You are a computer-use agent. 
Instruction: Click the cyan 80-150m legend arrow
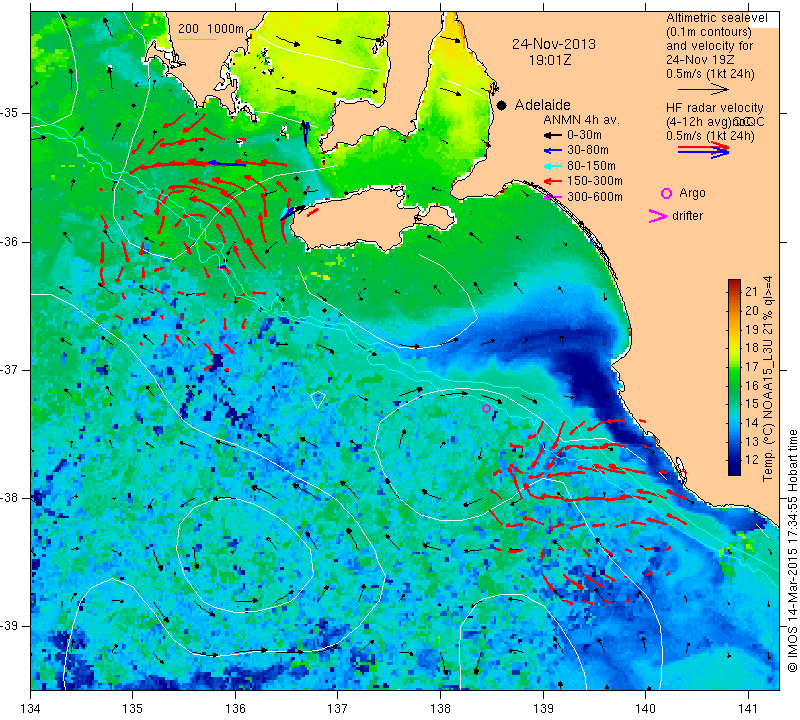coord(552,166)
